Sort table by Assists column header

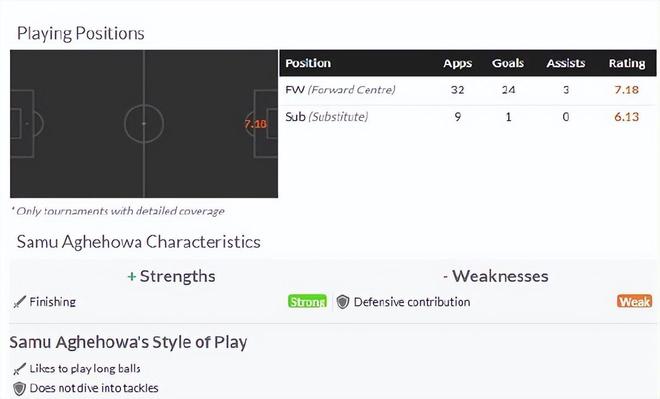click(x=566, y=63)
